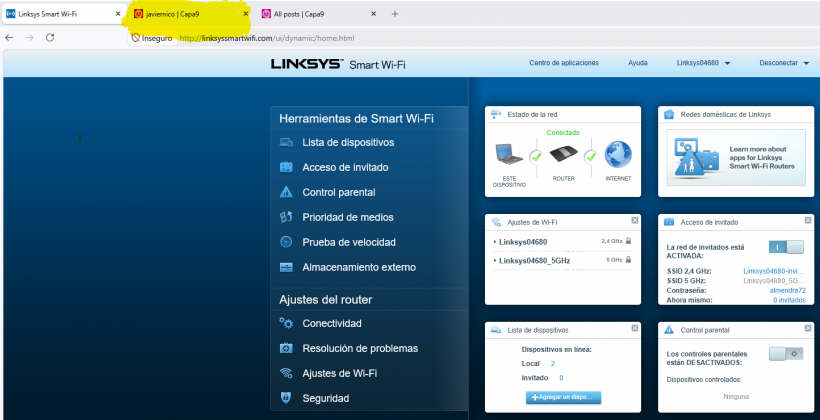Click the Inseguro site security indicator
This screenshot has height=420, width=820.
pyautogui.click(x=152, y=38)
